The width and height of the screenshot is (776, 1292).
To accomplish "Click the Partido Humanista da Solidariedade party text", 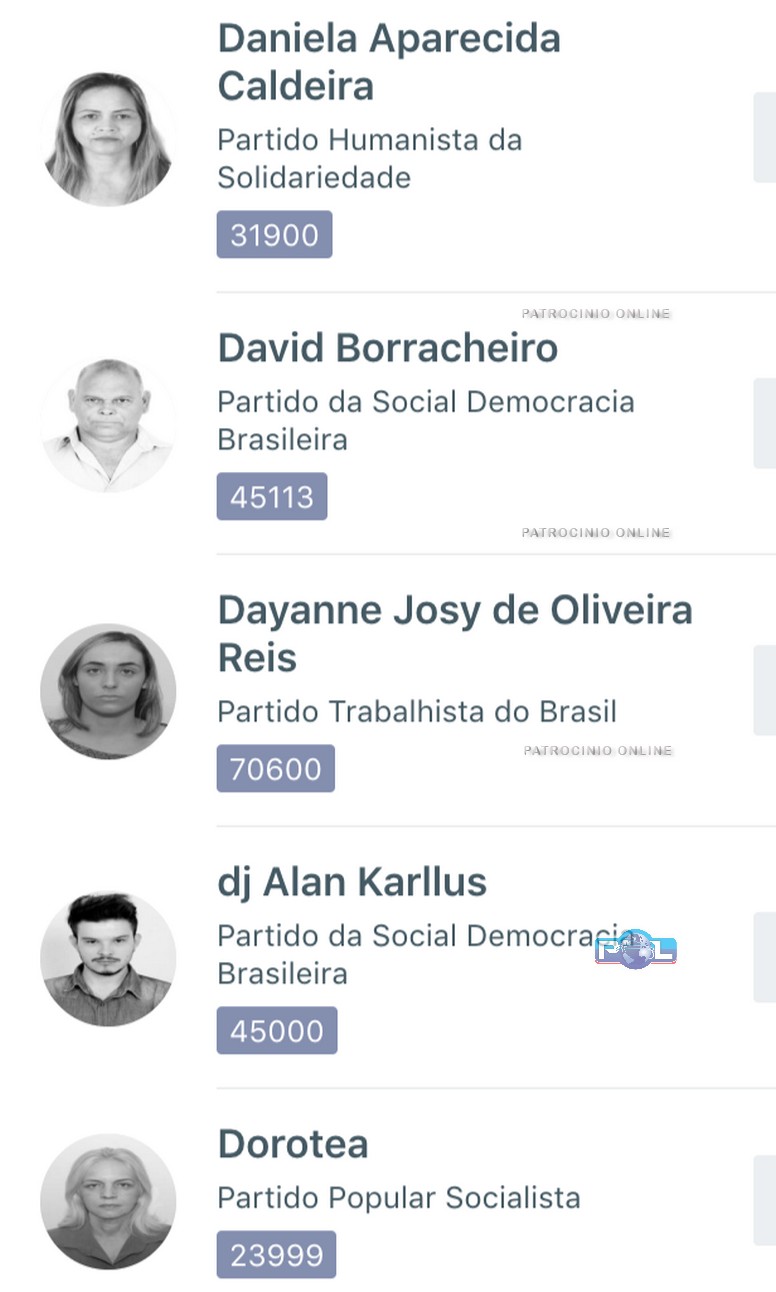I will tap(370, 158).
